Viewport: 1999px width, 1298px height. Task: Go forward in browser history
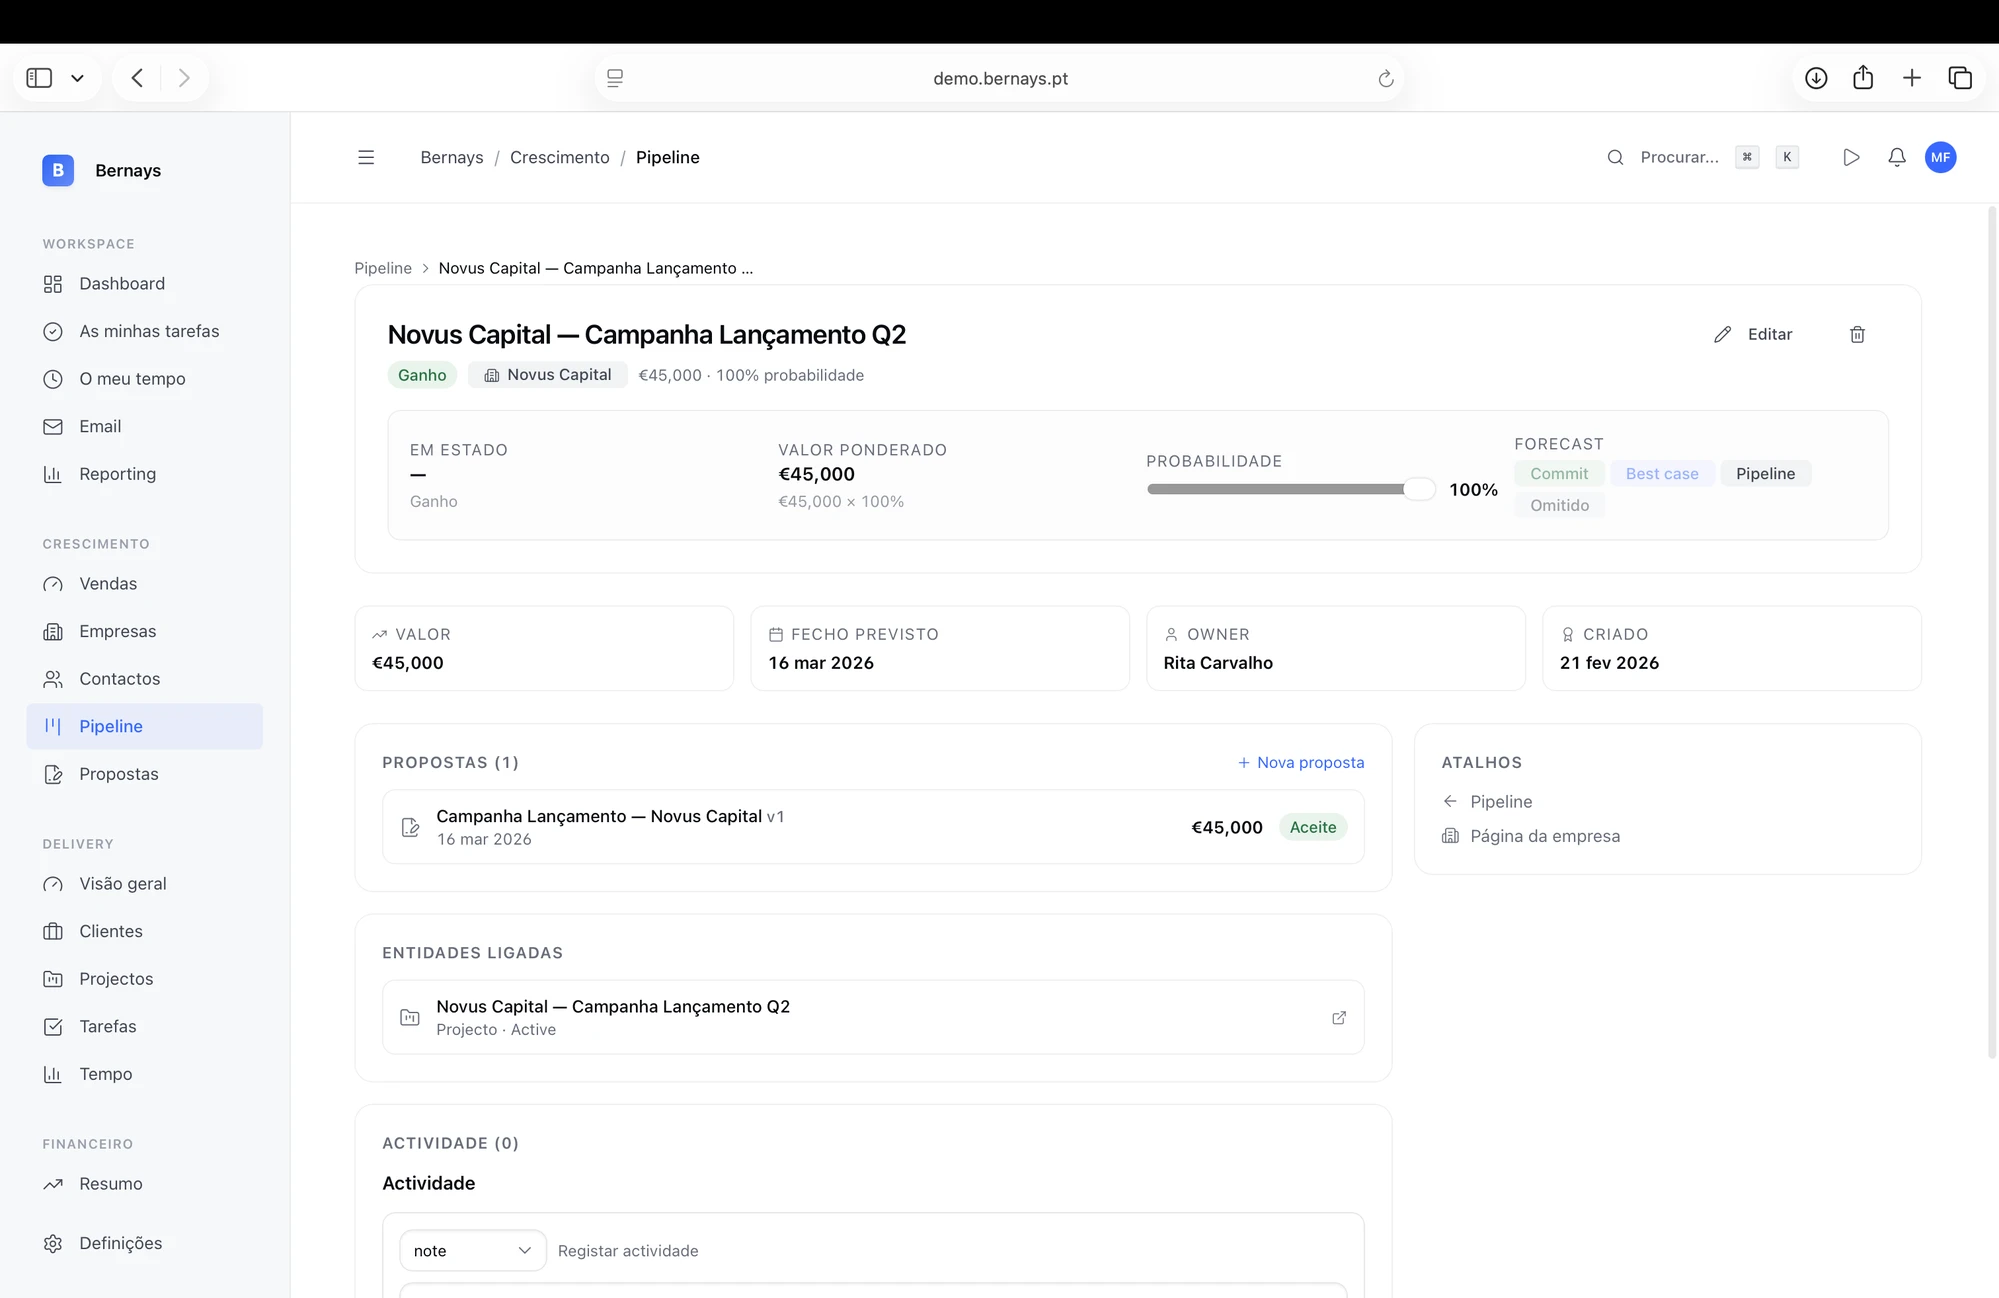pos(184,78)
